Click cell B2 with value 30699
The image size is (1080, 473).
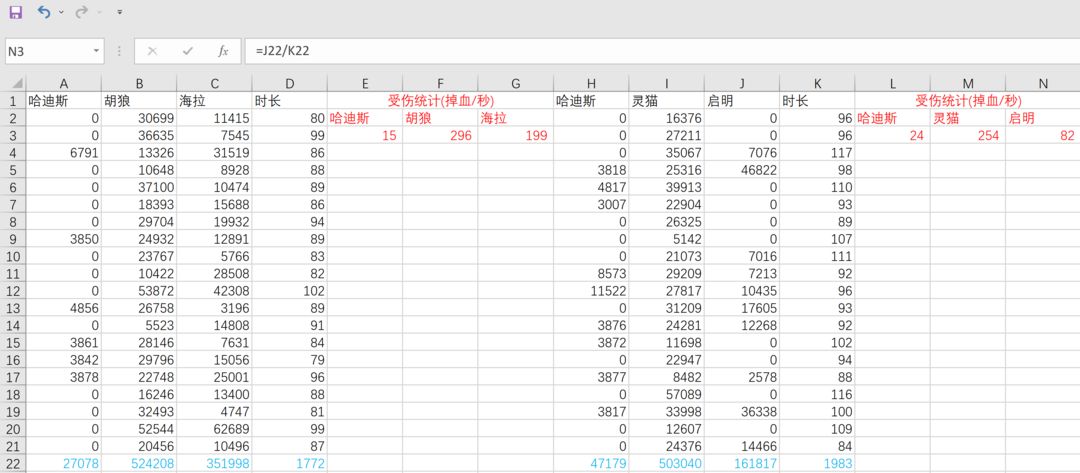click(139, 118)
